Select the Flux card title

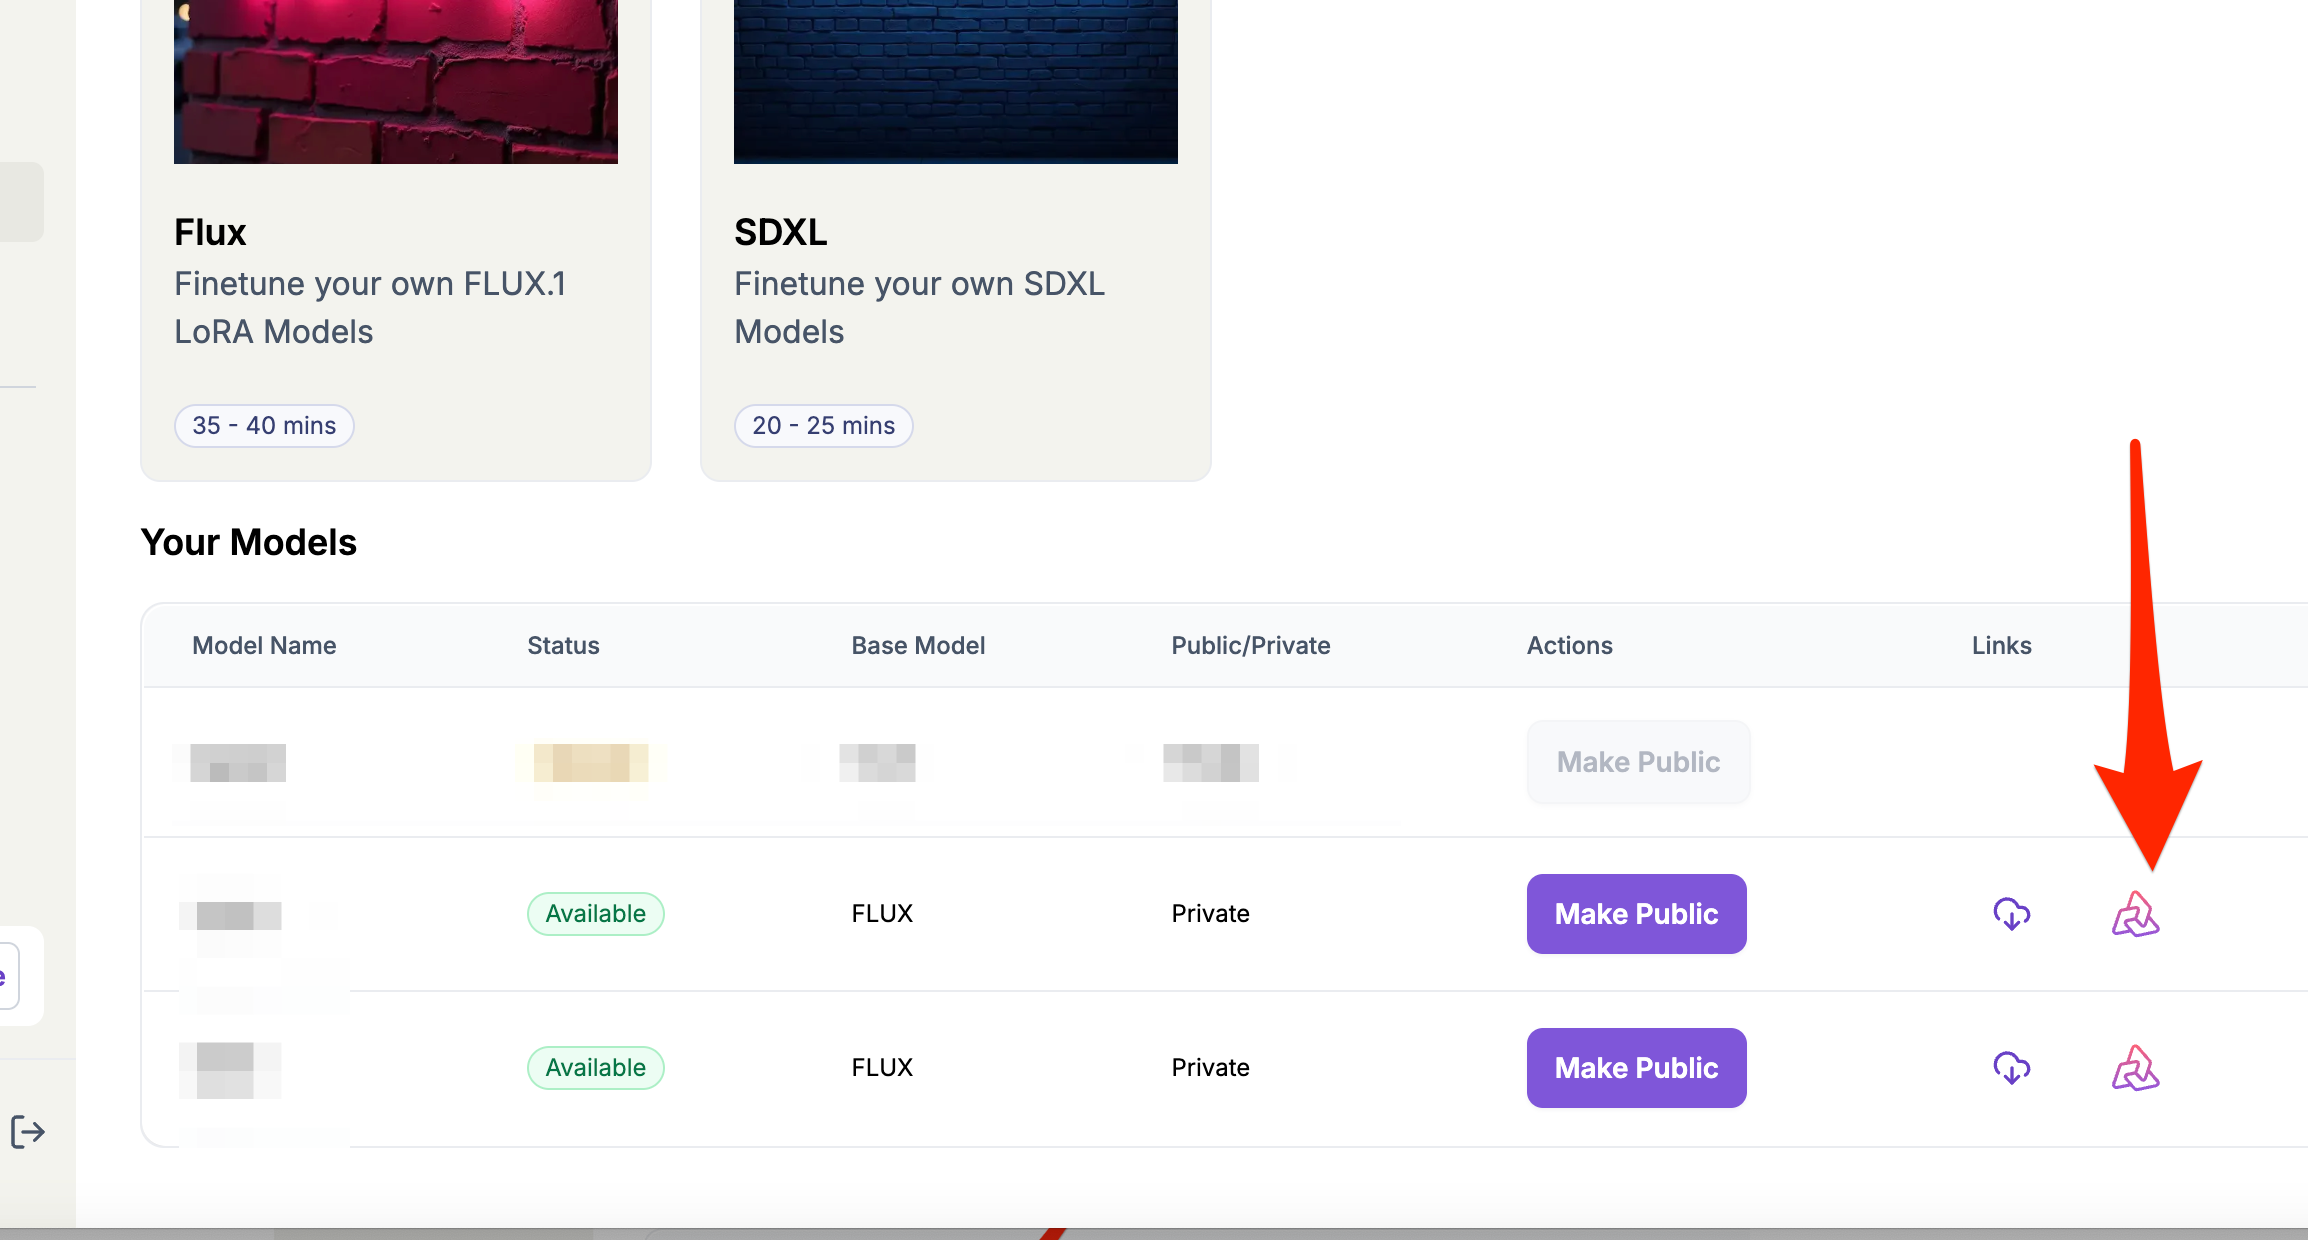(x=210, y=232)
